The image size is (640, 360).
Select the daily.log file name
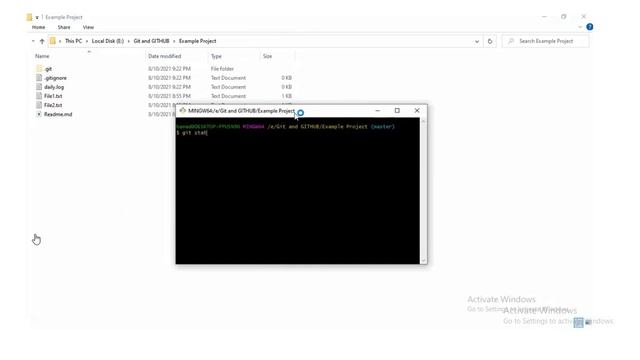[54, 87]
